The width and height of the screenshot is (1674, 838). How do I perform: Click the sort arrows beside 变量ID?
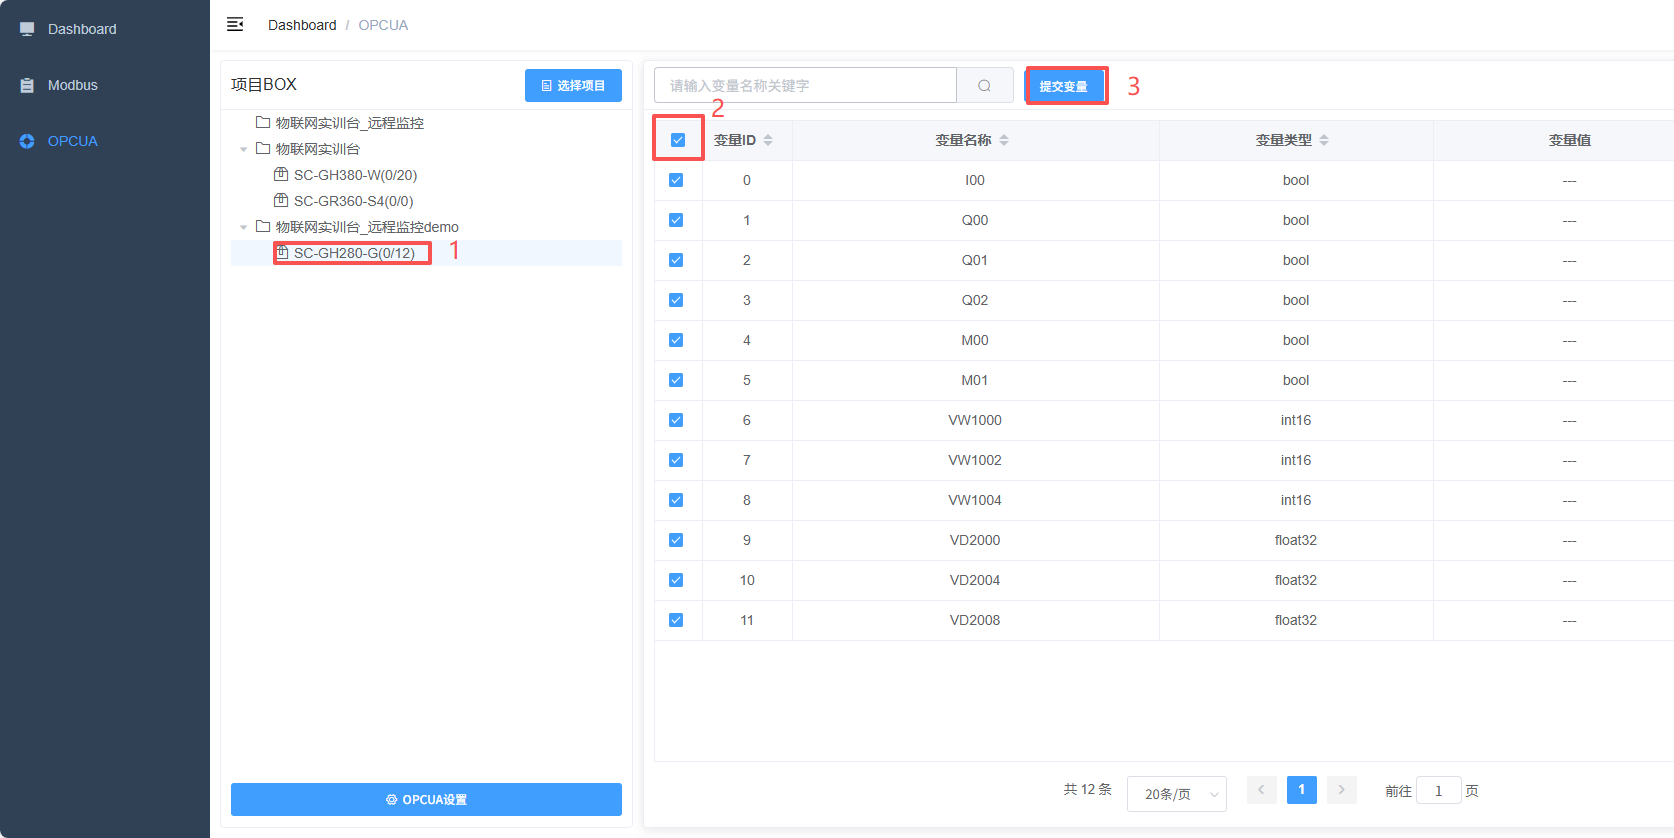[x=768, y=140]
